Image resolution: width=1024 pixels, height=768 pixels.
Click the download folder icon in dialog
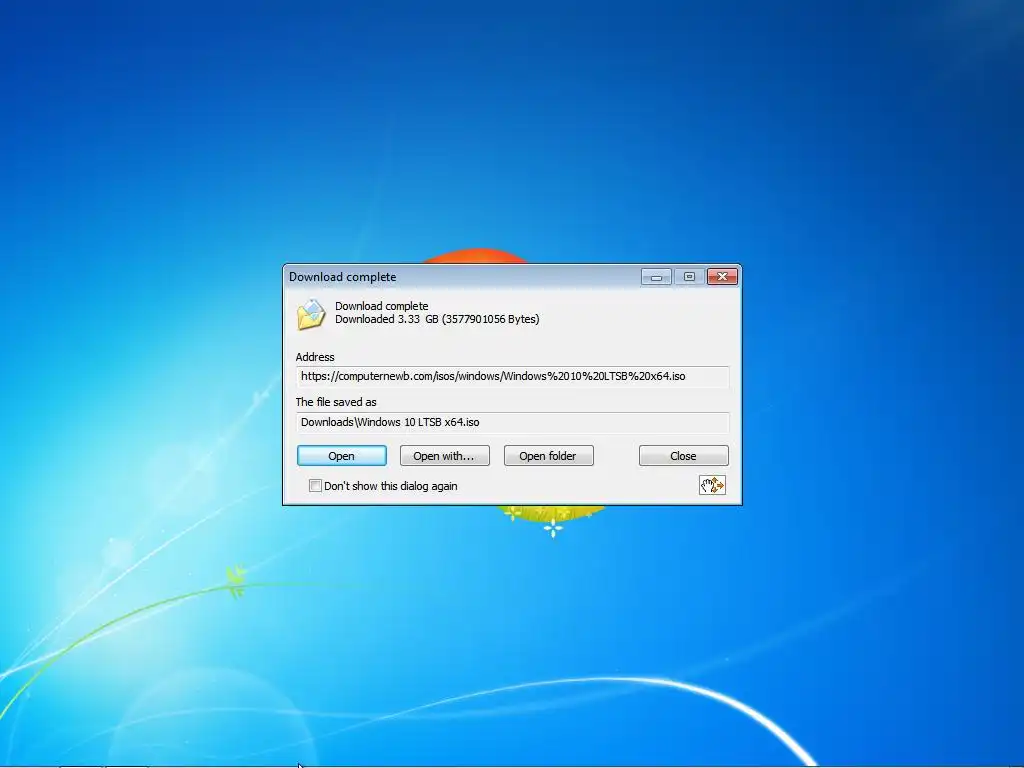311,314
